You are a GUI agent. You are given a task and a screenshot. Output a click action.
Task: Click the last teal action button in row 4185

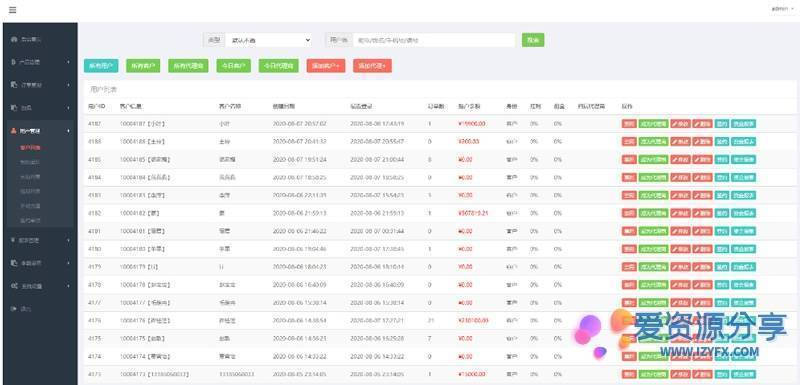pyautogui.click(x=743, y=160)
